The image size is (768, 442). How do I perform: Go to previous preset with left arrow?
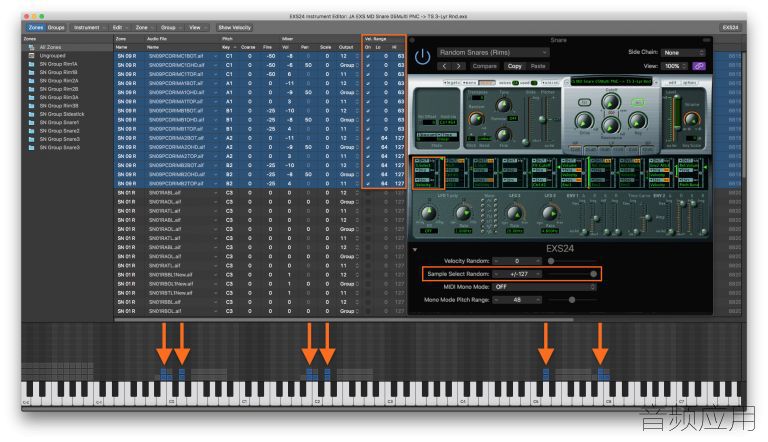click(444, 66)
